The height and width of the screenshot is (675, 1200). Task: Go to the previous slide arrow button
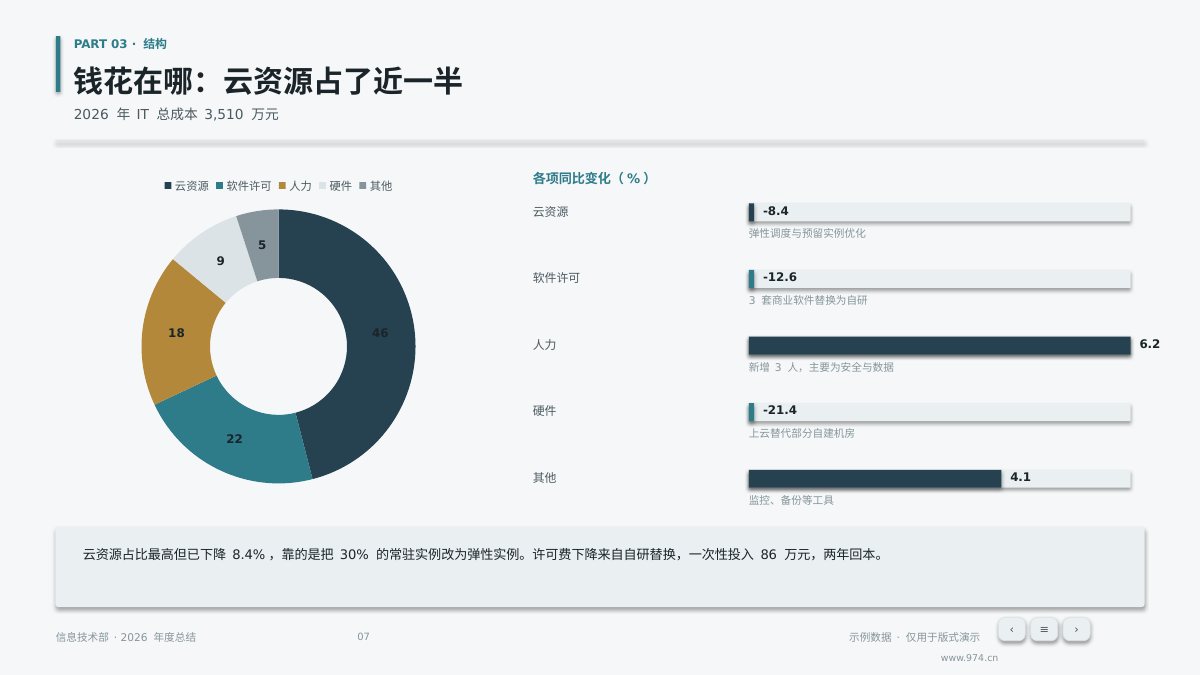click(x=1012, y=629)
